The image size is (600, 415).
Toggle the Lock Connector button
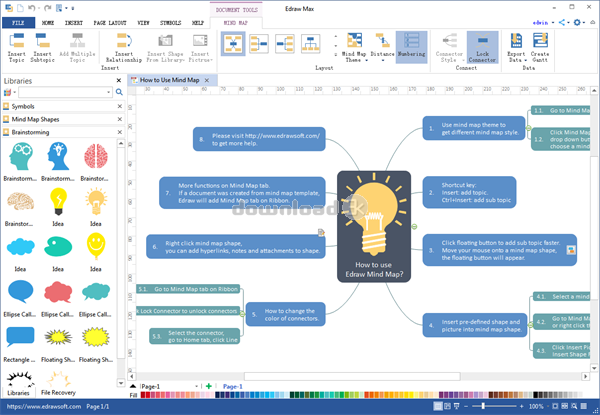483,47
